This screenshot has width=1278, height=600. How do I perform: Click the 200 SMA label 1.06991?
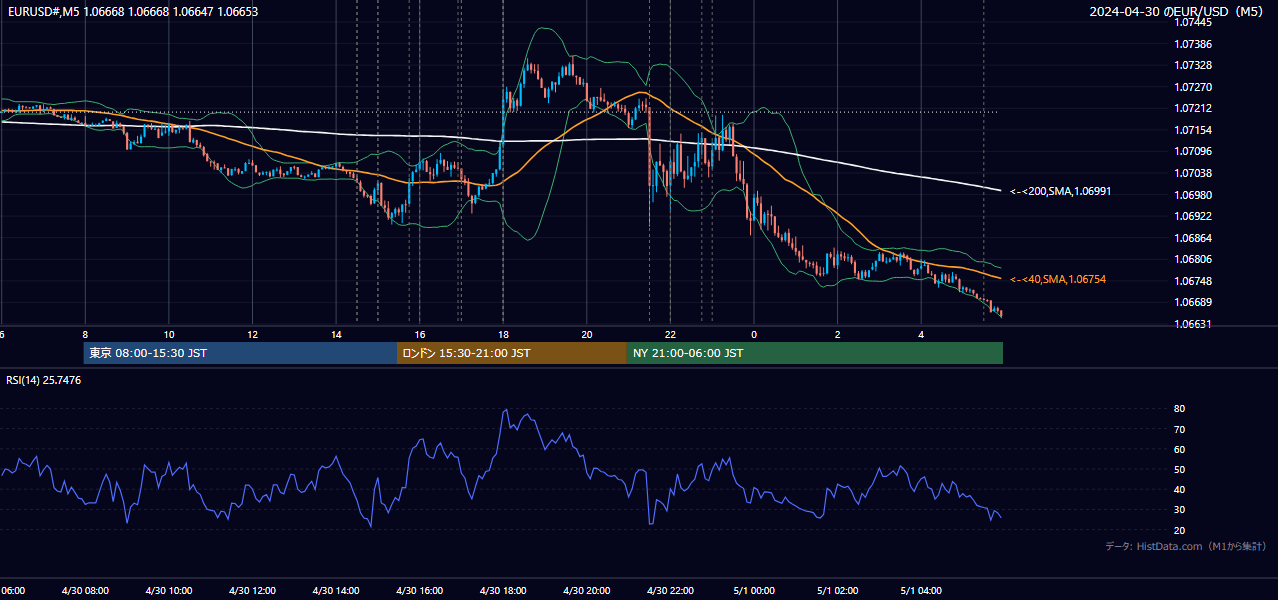tap(1060, 191)
